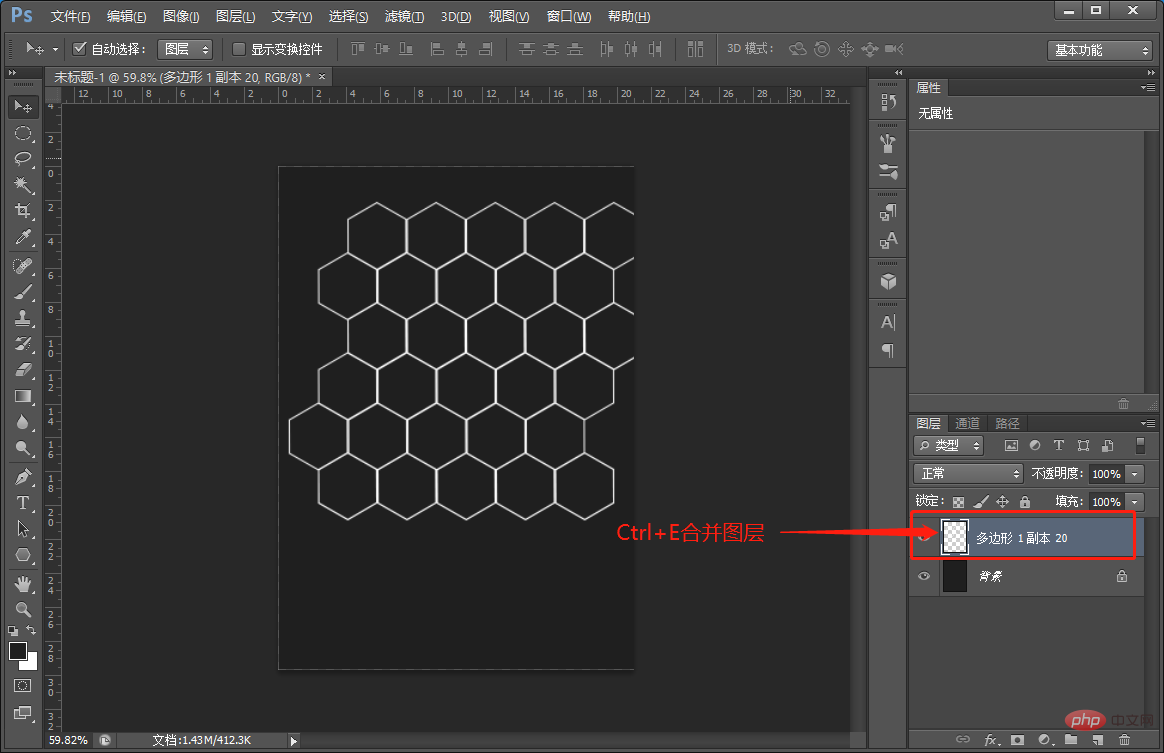Select the Polygon shape tool

click(x=23, y=555)
